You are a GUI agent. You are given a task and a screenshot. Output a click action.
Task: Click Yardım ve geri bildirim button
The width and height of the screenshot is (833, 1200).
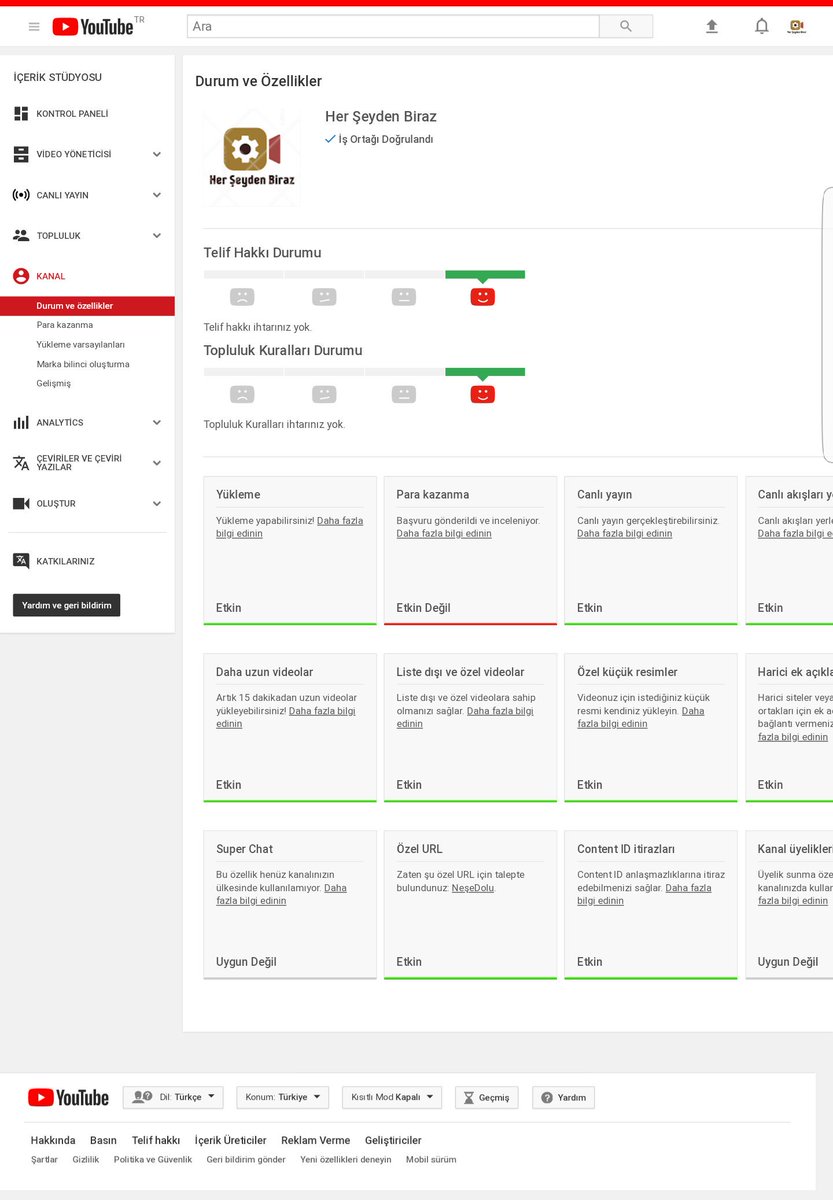click(66, 605)
